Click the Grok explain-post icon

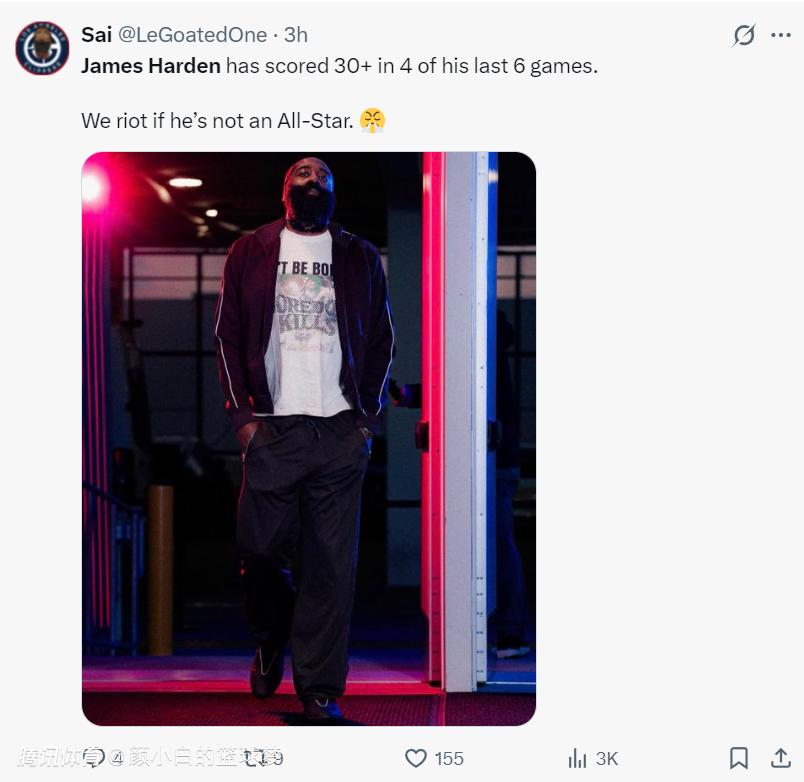point(744,36)
